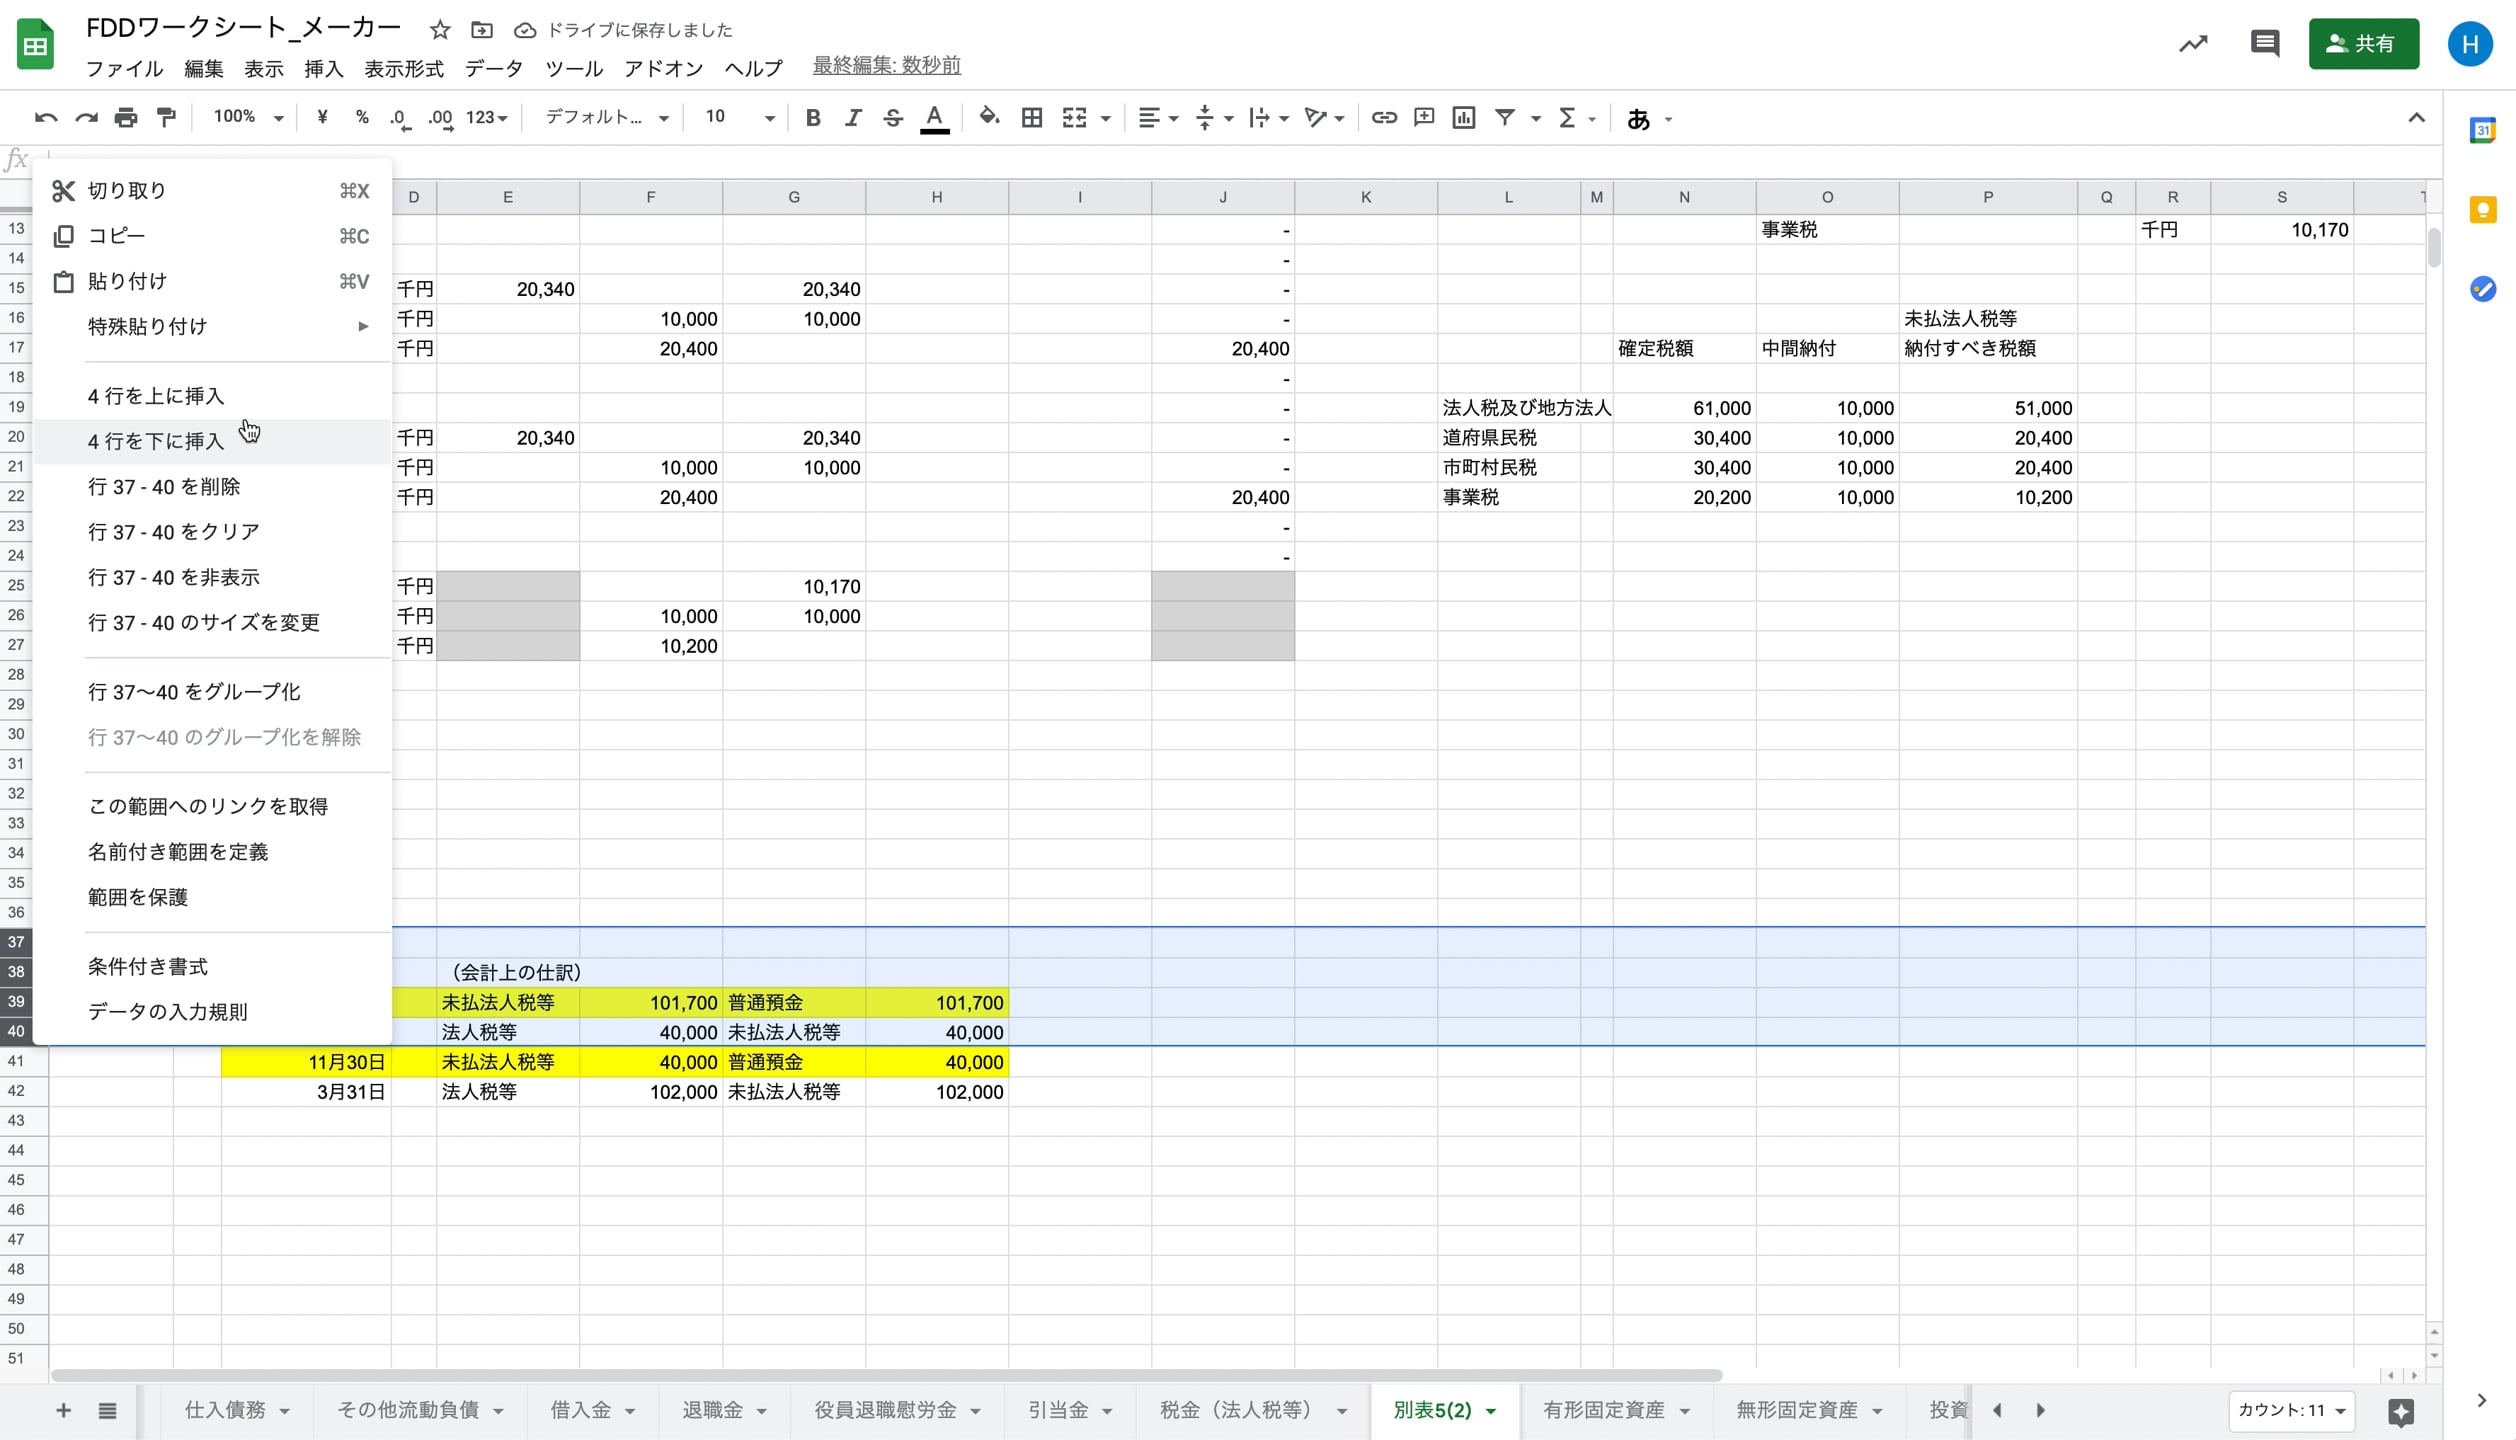Toggle bold formatting

(x=812, y=118)
